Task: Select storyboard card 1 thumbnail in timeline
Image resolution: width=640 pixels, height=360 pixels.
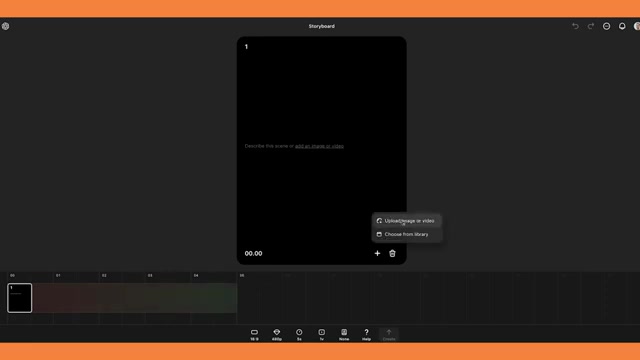Action: tap(20, 298)
